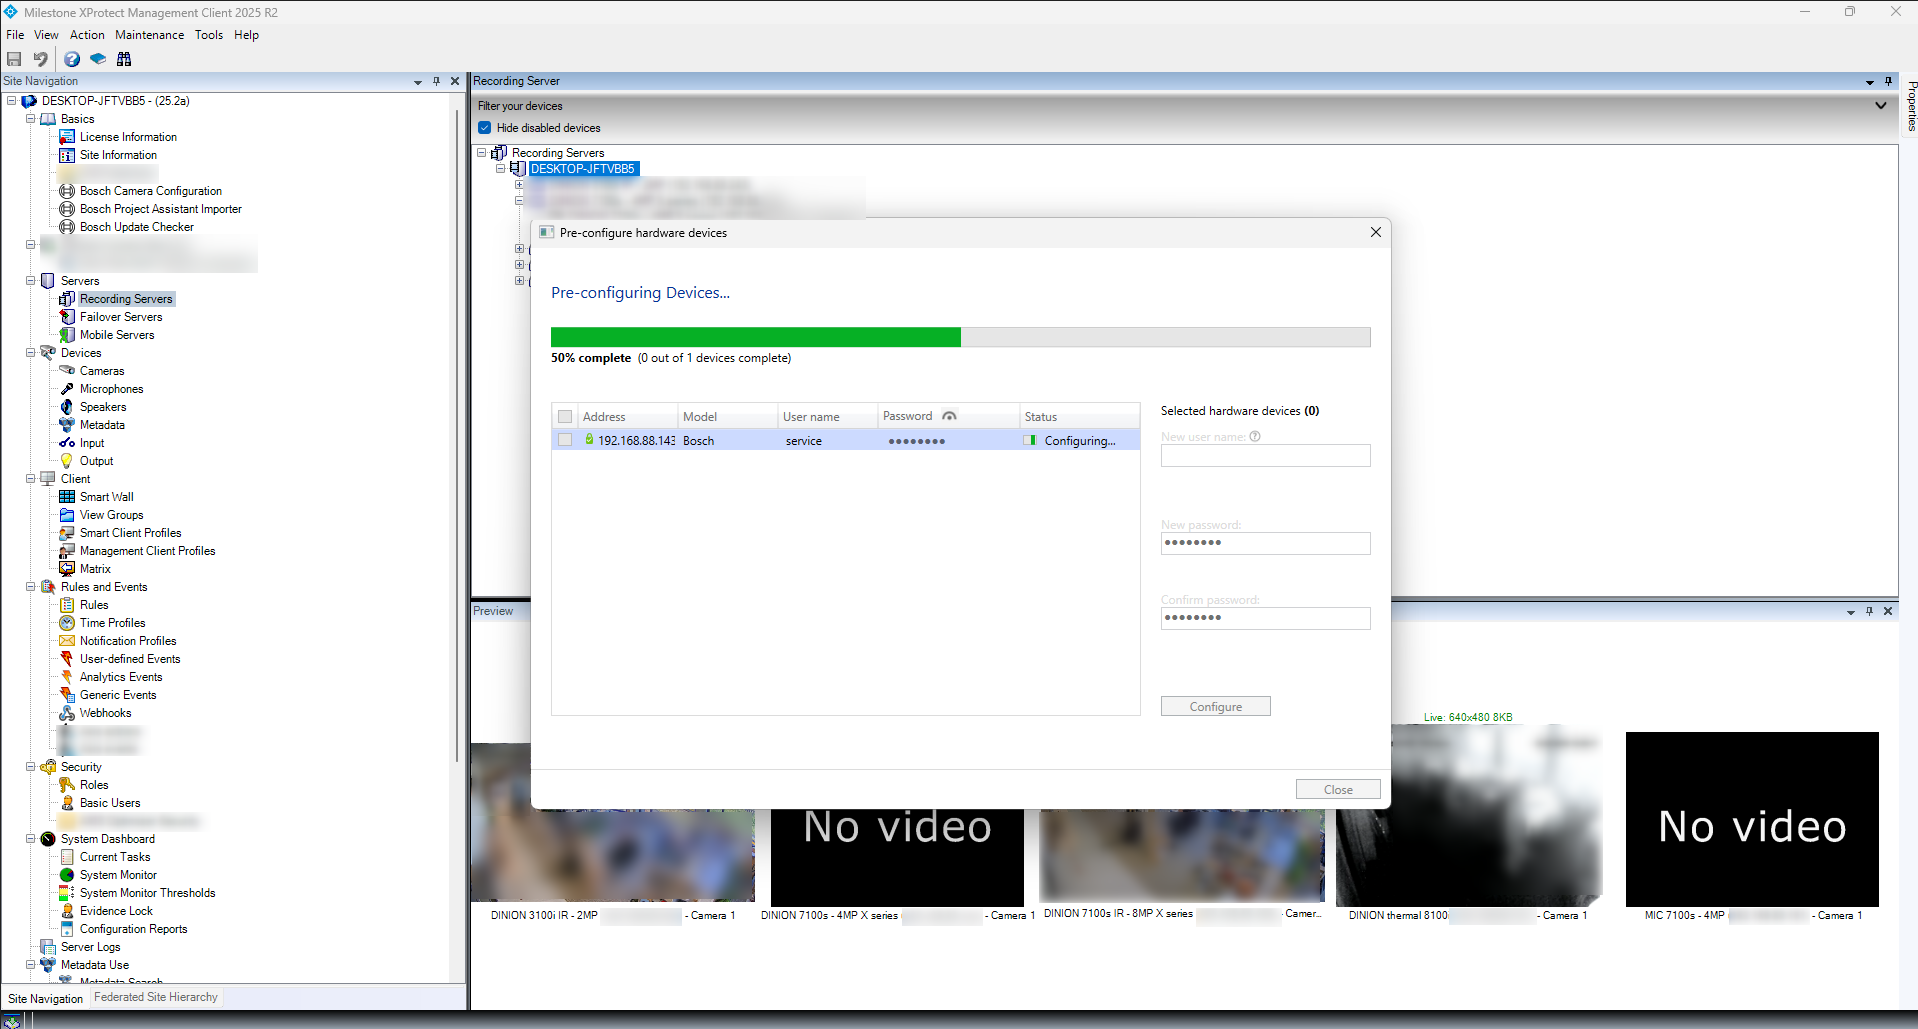The image size is (1918, 1029).
Task: Click the binoculars search toolbar icon
Action: pos(124,59)
